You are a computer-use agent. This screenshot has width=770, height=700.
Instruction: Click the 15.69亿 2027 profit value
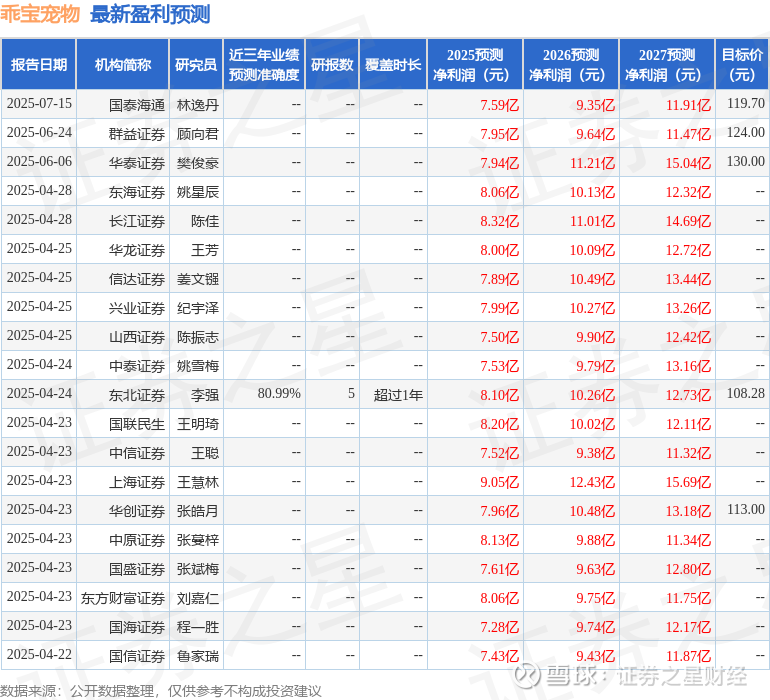click(x=688, y=481)
